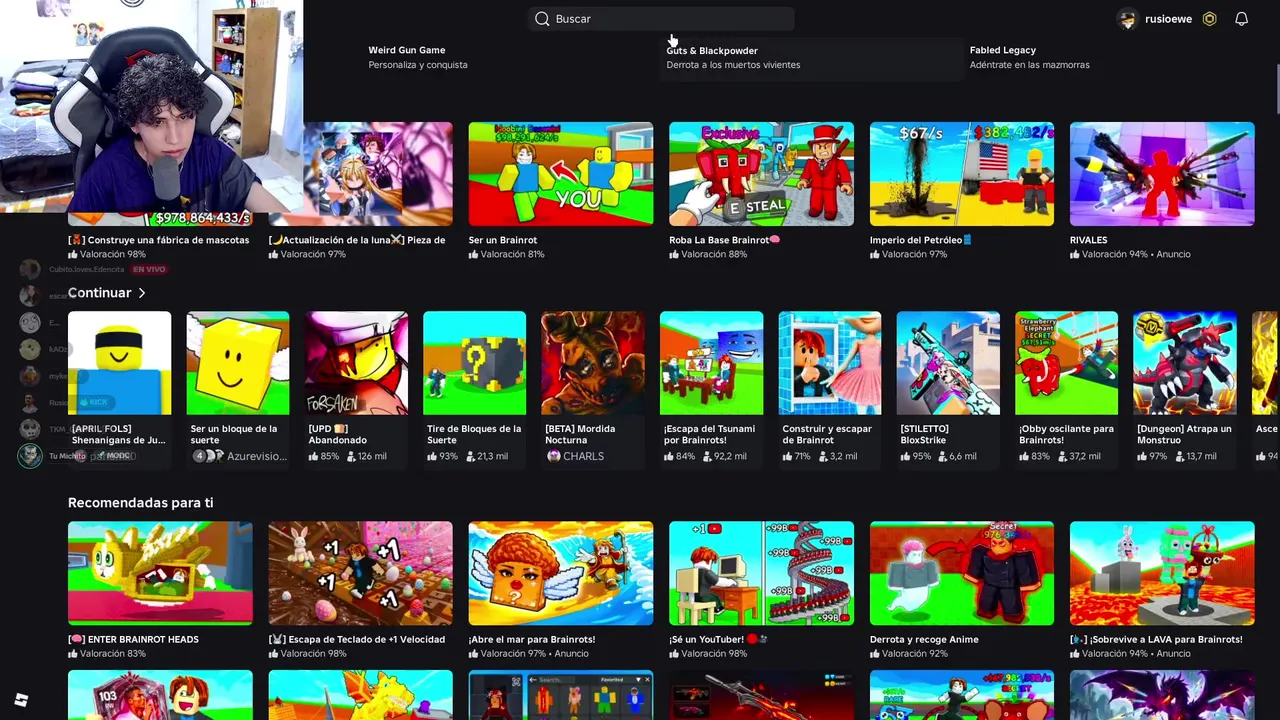This screenshot has height=720, width=1280.
Task: Open Sé un YouTuber game thumbnail
Action: point(761,573)
